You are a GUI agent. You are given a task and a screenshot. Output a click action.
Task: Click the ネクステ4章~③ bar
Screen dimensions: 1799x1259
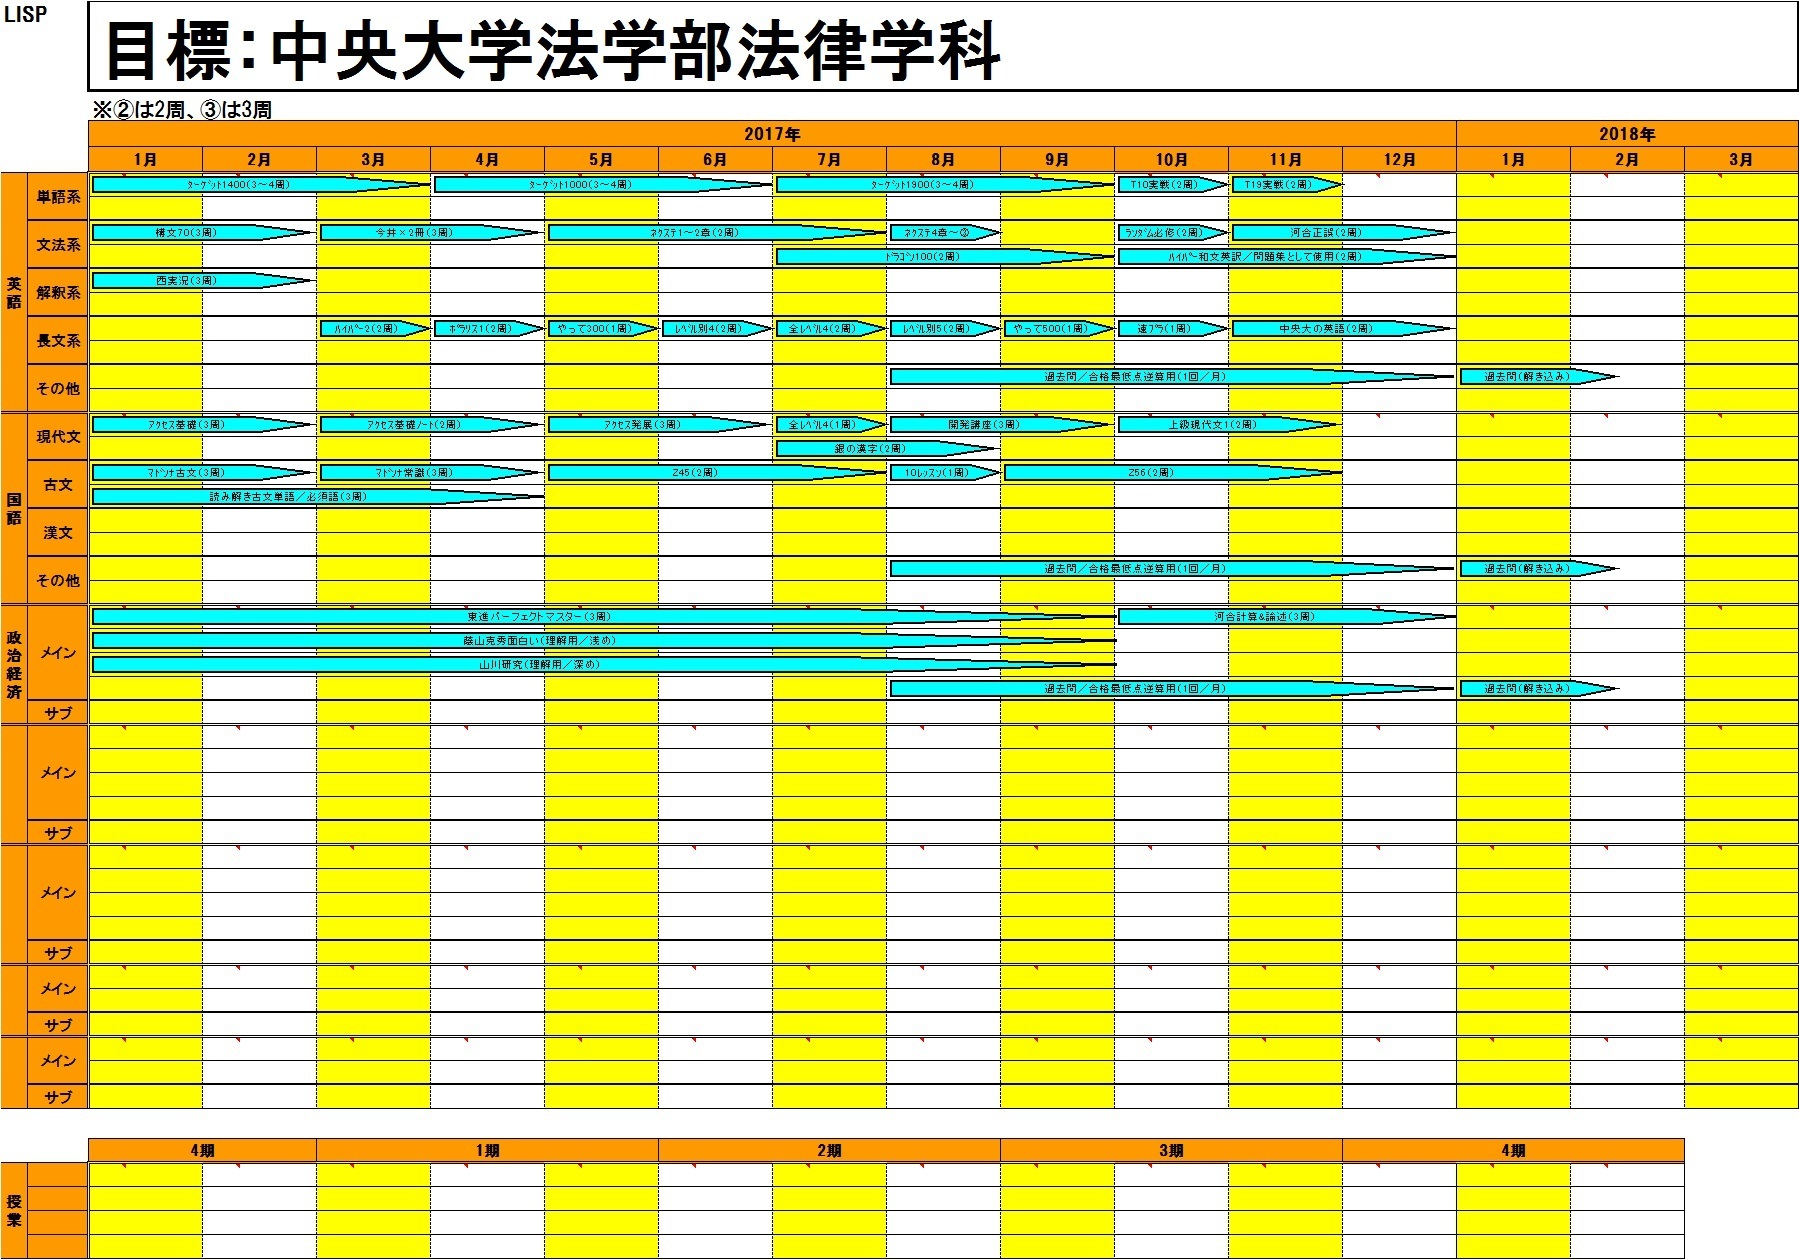coord(944,233)
